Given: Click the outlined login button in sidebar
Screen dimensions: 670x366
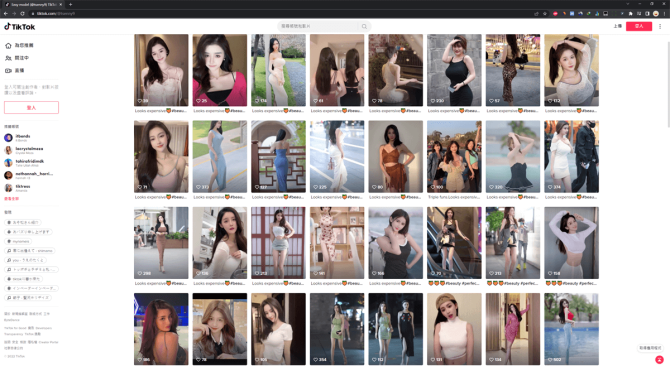Looking at the screenshot, I should point(31,108).
